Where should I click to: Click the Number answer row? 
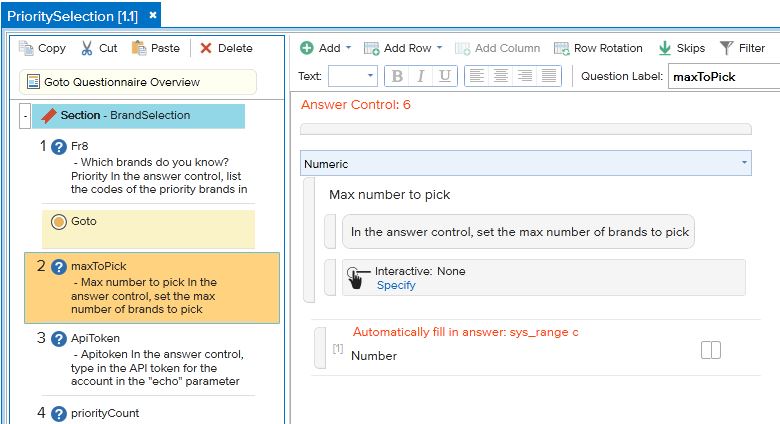click(x=374, y=356)
